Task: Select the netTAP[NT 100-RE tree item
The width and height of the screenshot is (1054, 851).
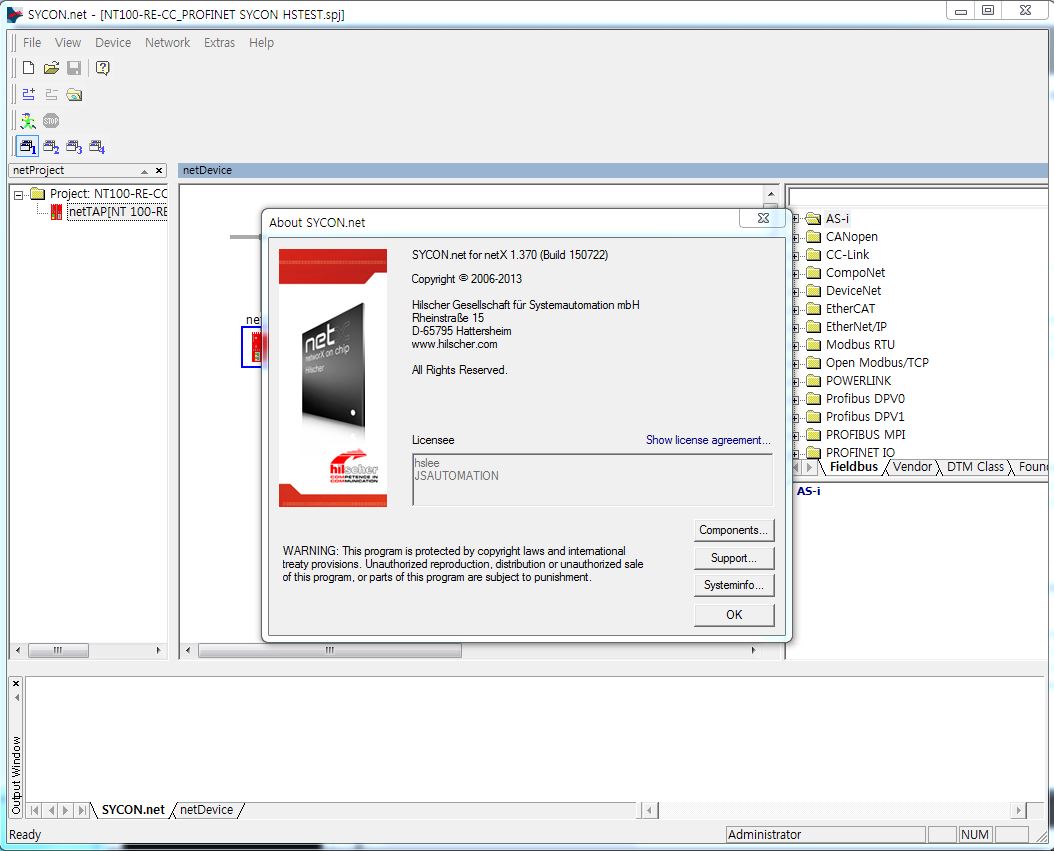Action: click(117, 212)
